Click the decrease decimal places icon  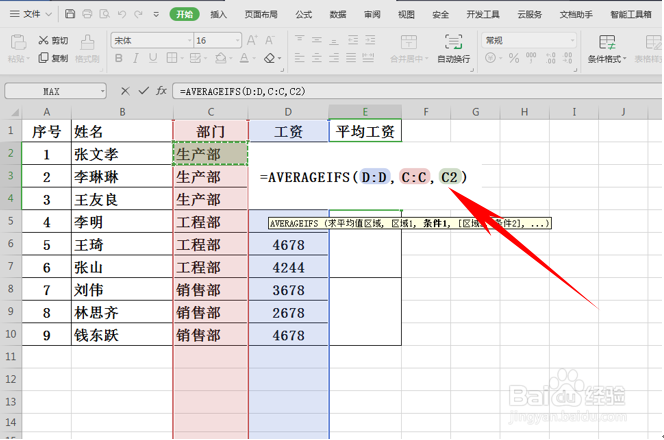pyautogui.click(x=568, y=58)
